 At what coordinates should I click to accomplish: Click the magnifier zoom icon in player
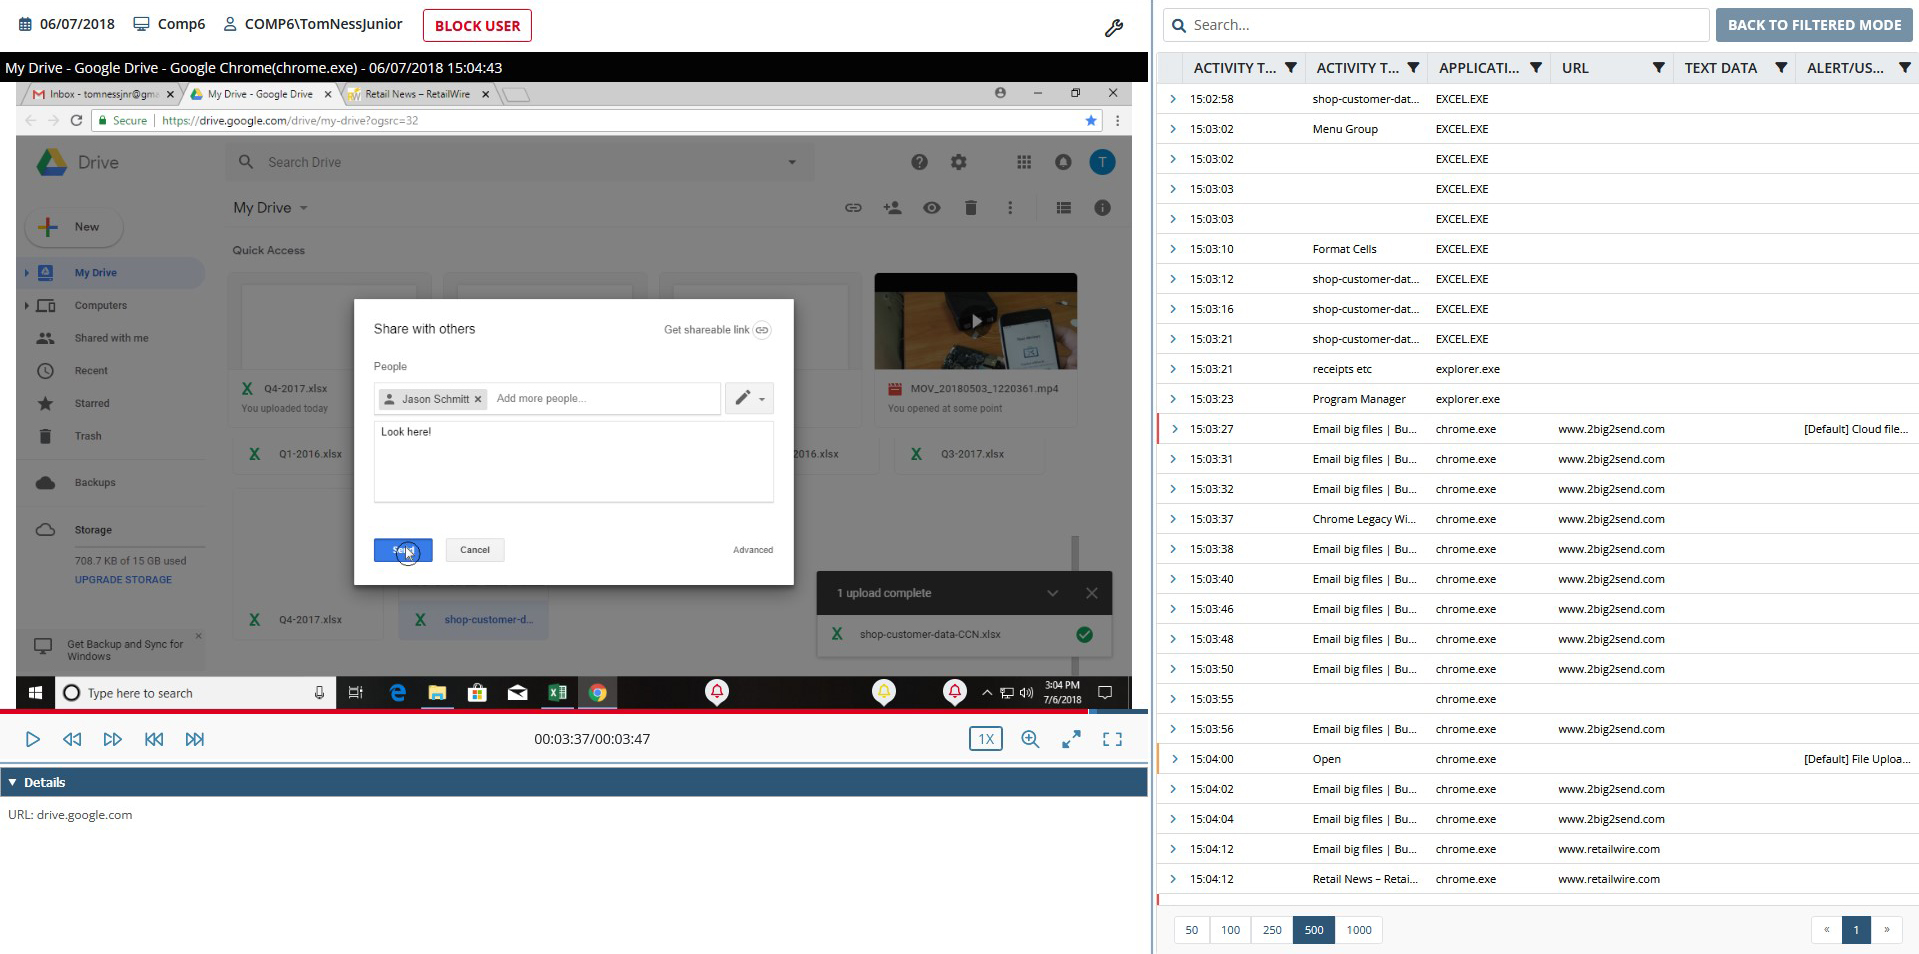click(1029, 739)
